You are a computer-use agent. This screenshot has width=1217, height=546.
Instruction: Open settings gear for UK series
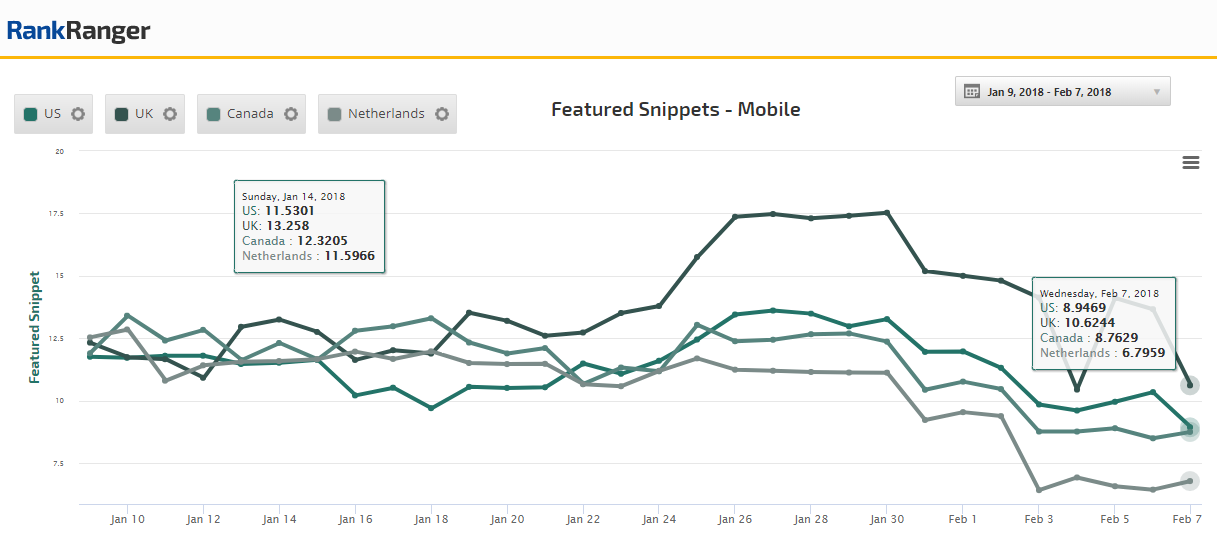tap(170, 114)
